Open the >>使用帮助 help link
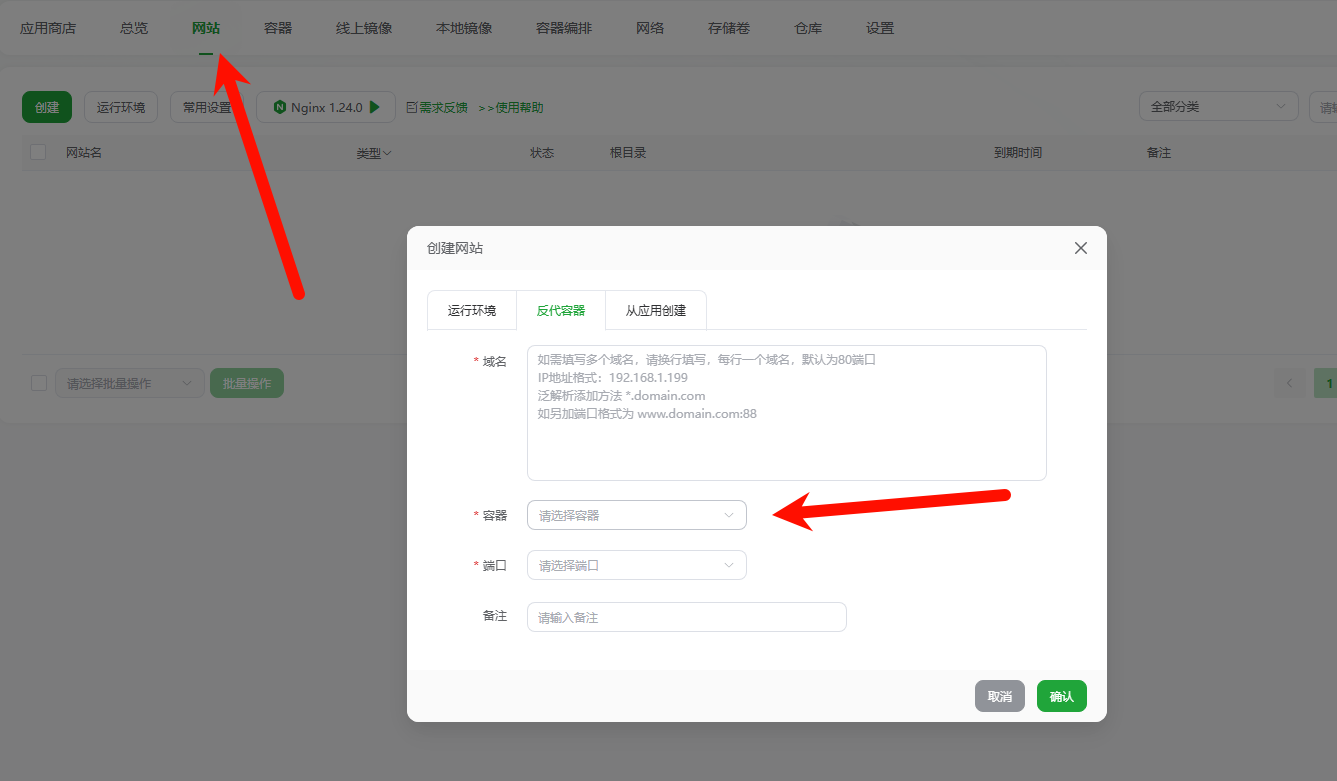 [511, 108]
